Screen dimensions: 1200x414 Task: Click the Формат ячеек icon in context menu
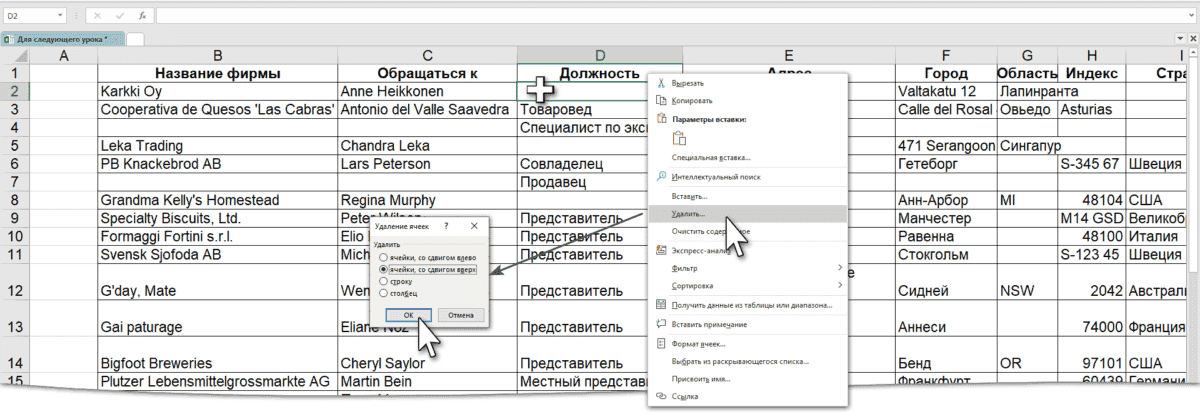660,343
